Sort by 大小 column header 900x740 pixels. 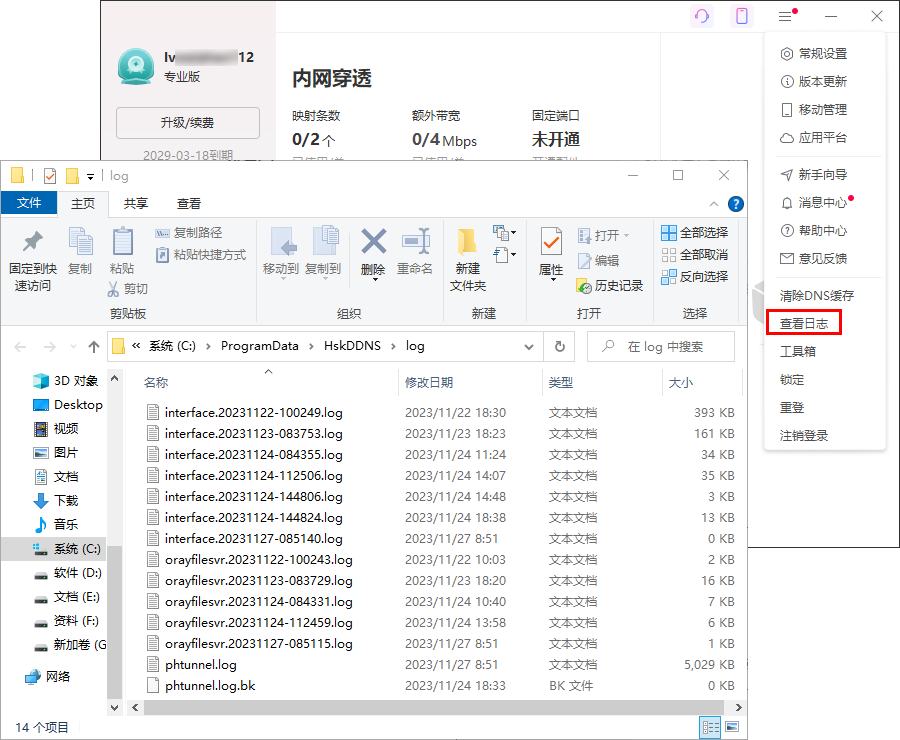(x=681, y=382)
